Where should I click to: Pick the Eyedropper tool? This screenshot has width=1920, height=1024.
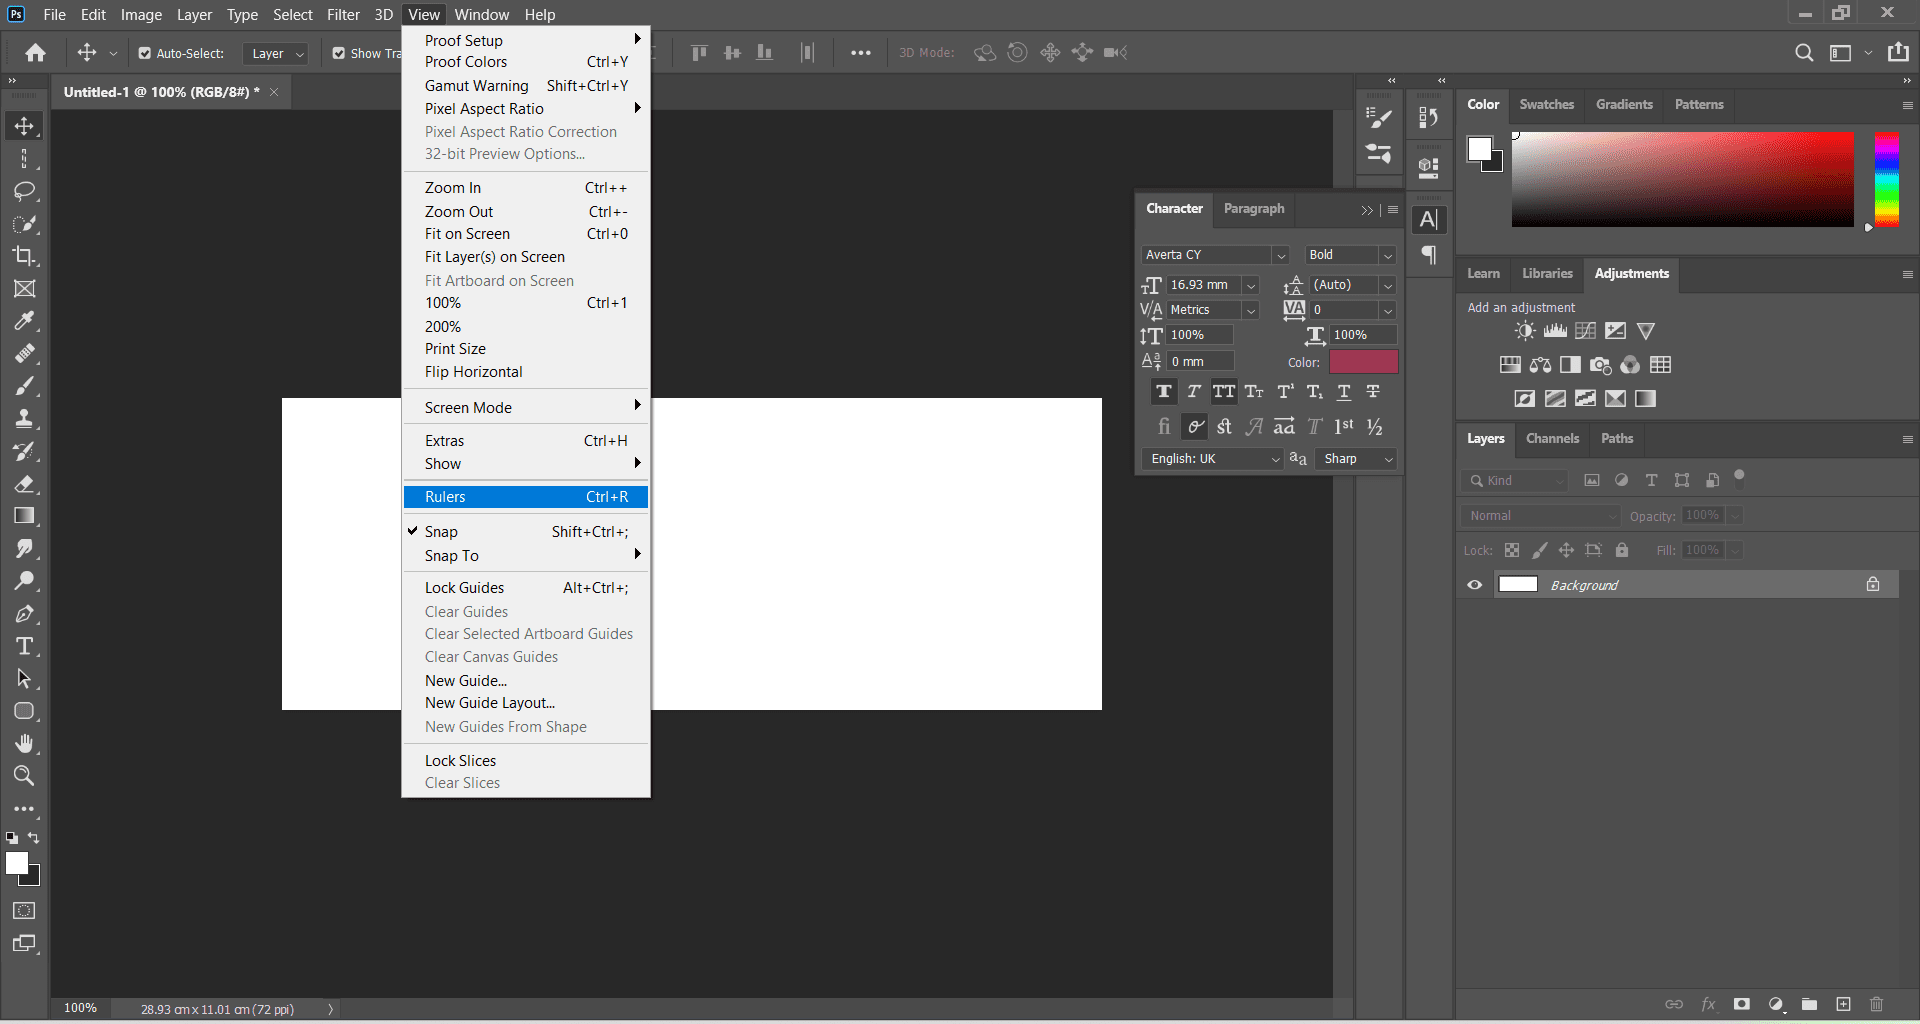tap(25, 321)
